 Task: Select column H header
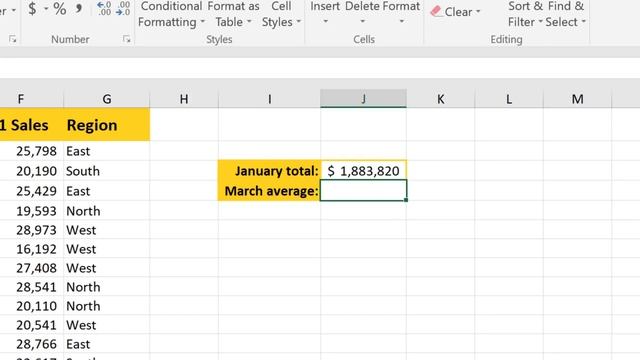184,99
